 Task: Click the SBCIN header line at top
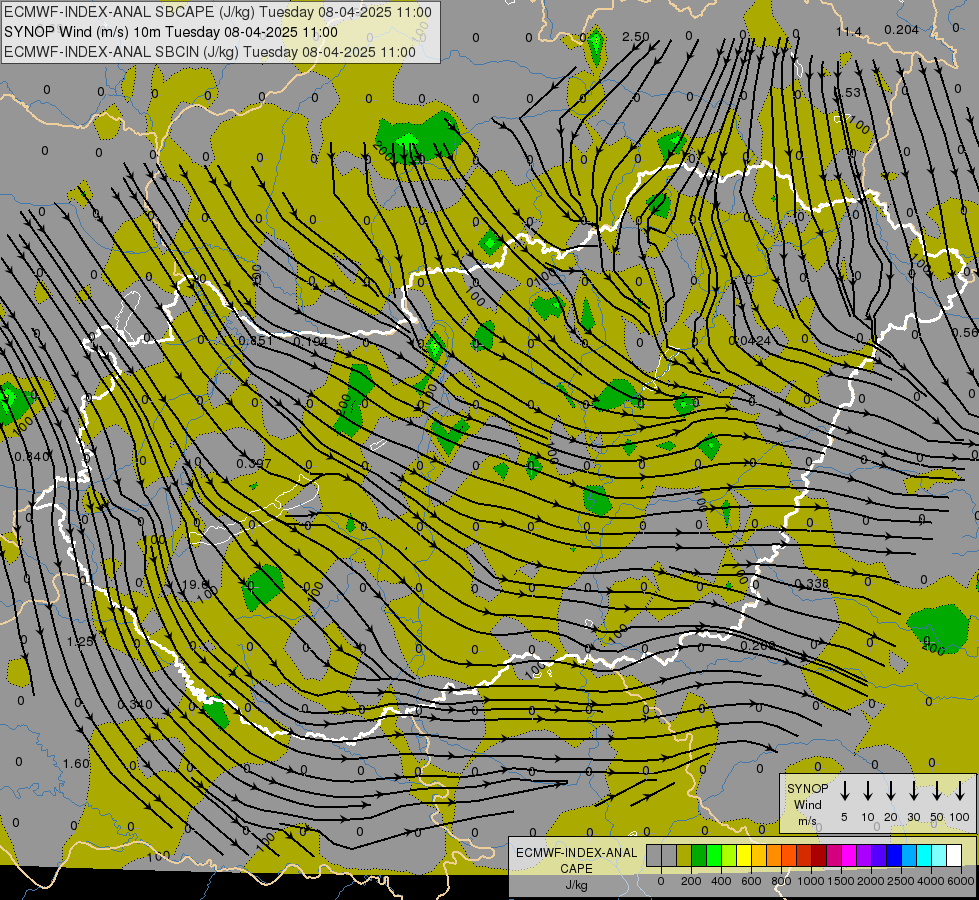pos(210,52)
